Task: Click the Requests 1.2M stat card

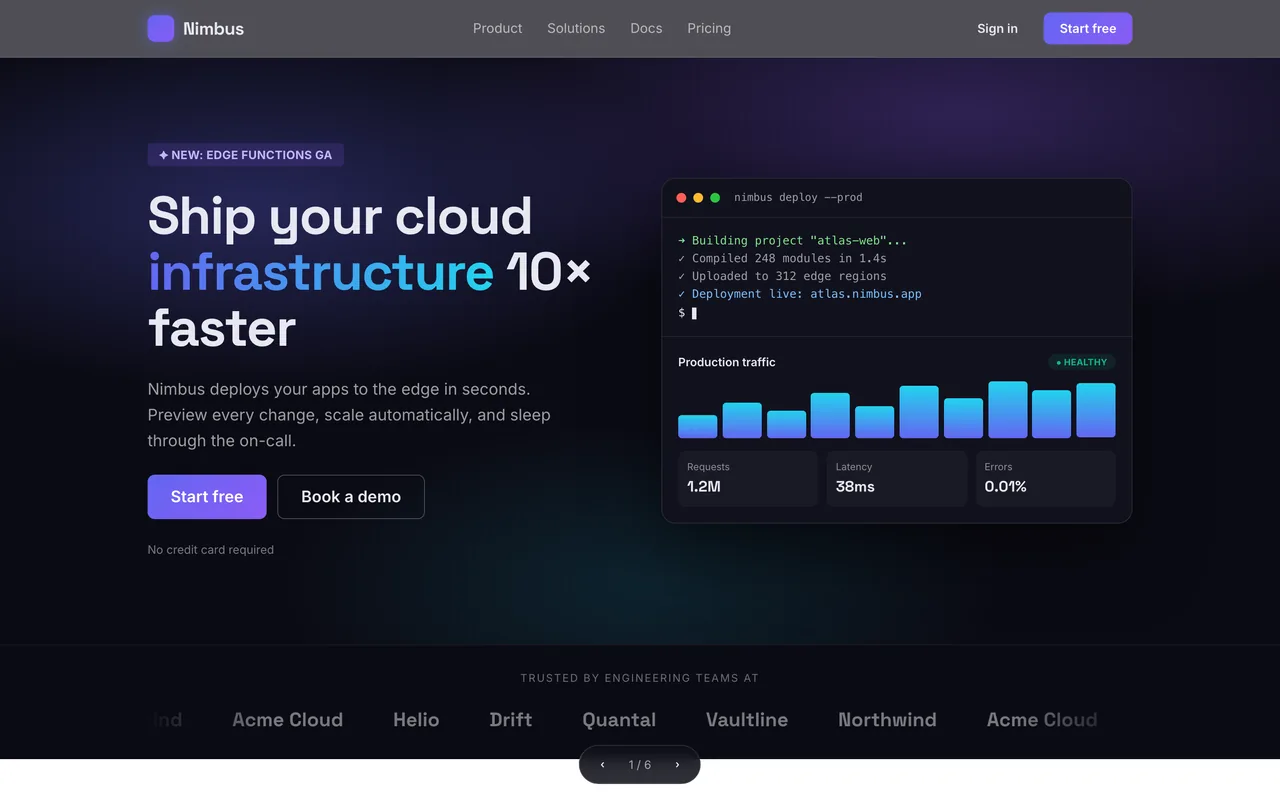Action: coord(748,478)
